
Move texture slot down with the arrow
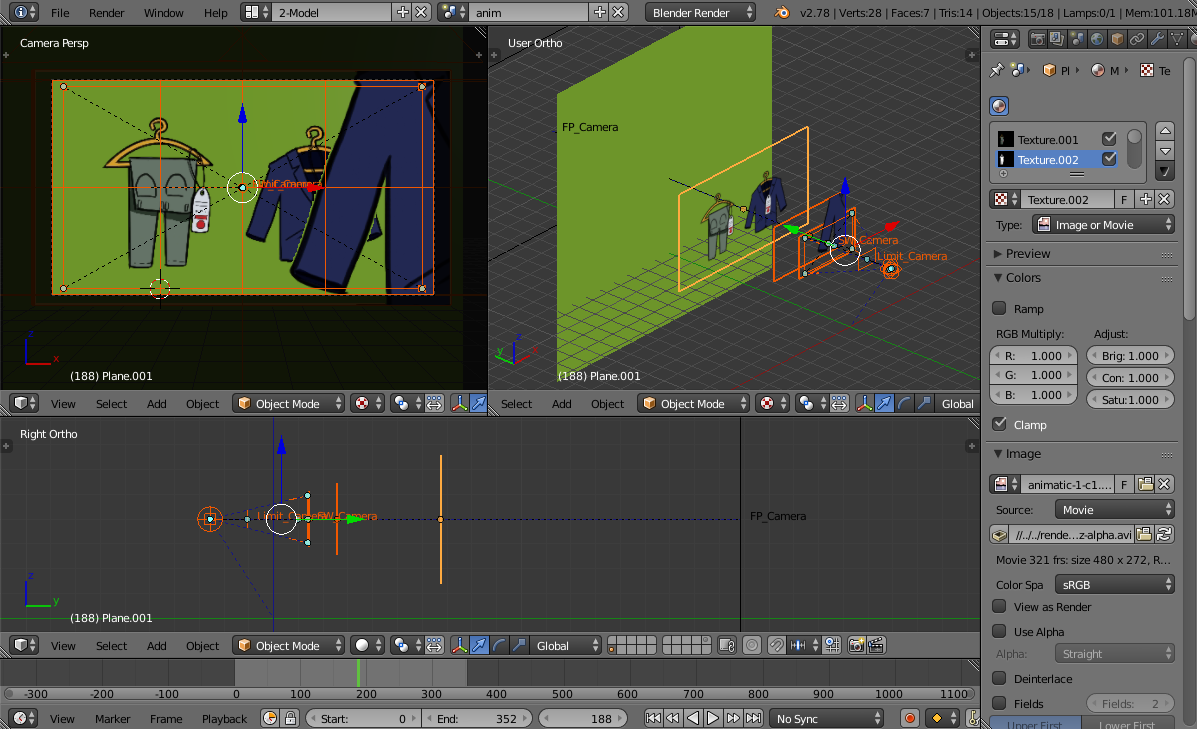pyautogui.click(x=1165, y=151)
